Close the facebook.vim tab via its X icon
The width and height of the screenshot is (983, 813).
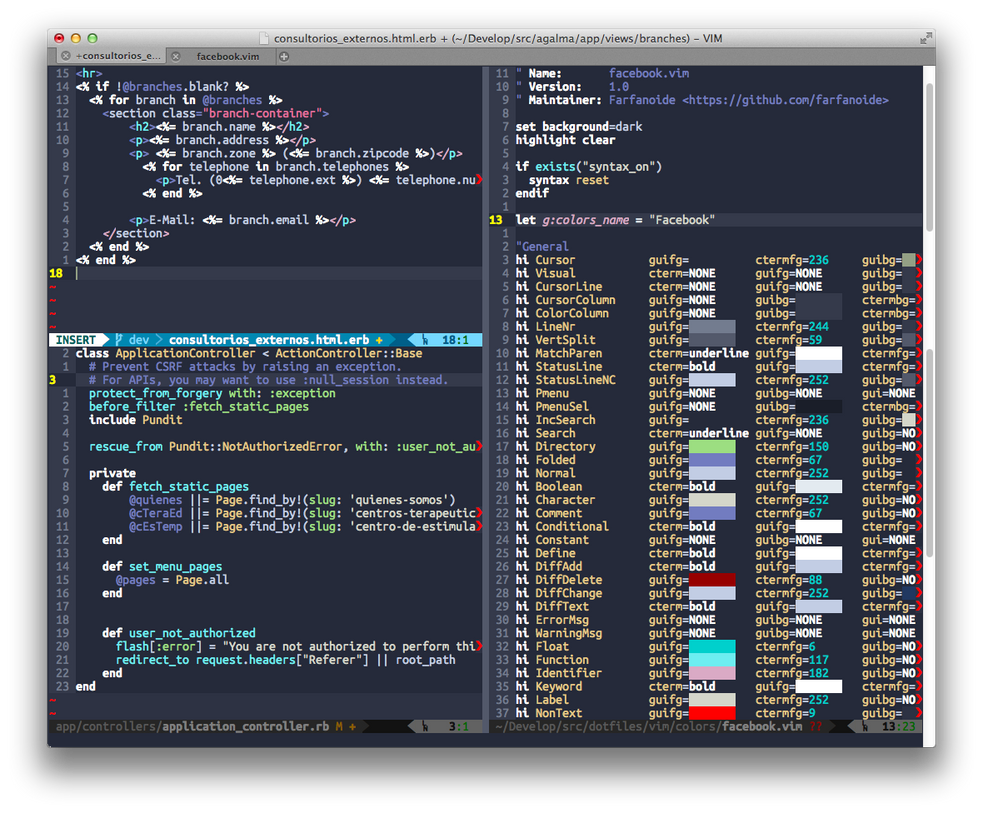[x=175, y=57]
